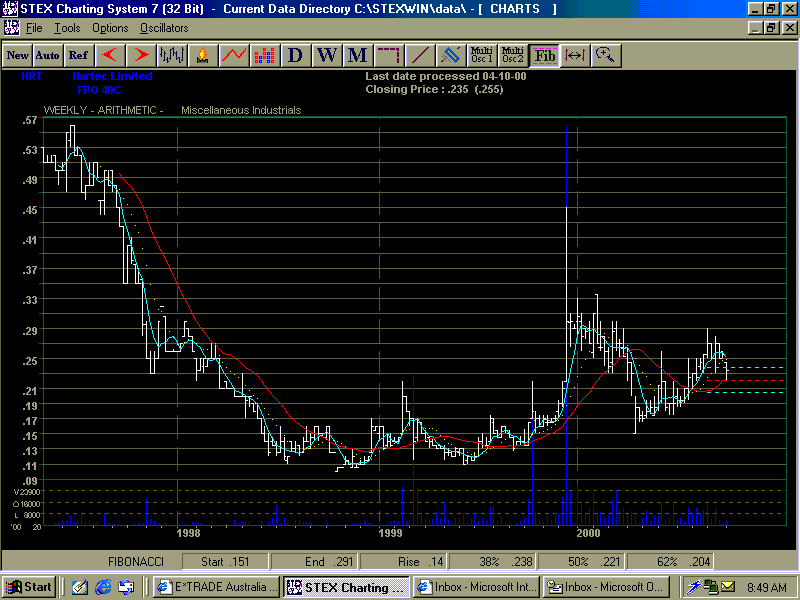This screenshot has width=800, height=600.
Task: Select the parallel channel tool icon
Action: click(451, 55)
